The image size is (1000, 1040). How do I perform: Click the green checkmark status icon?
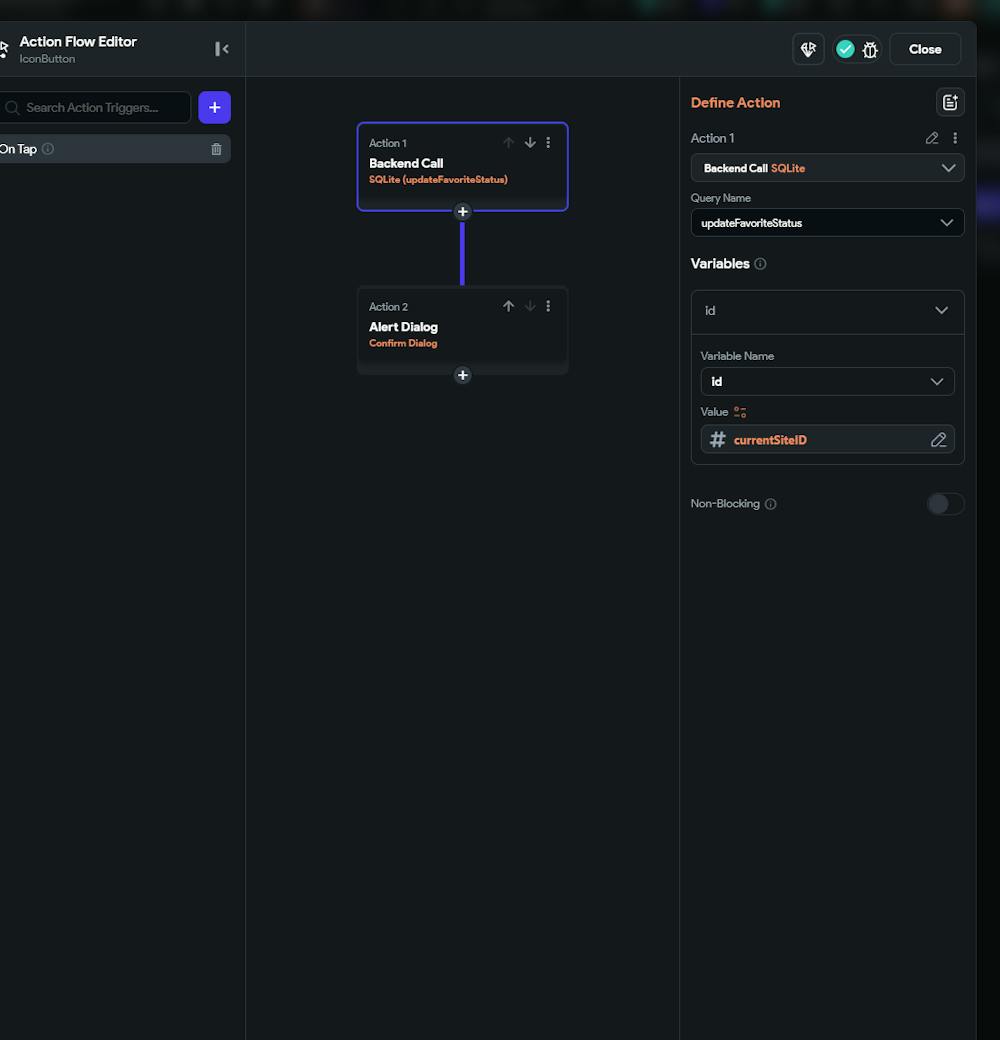tap(845, 49)
